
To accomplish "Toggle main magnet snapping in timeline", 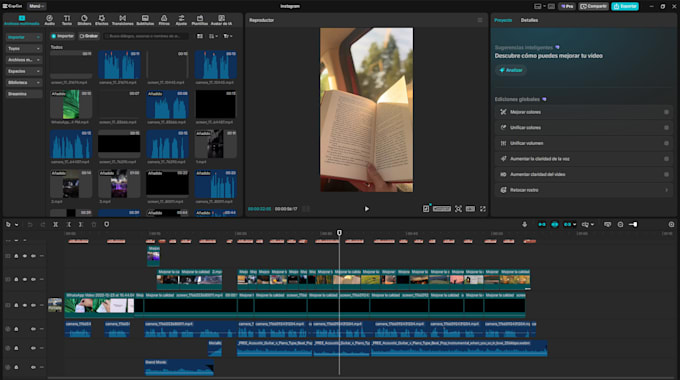I will [542, 224].
